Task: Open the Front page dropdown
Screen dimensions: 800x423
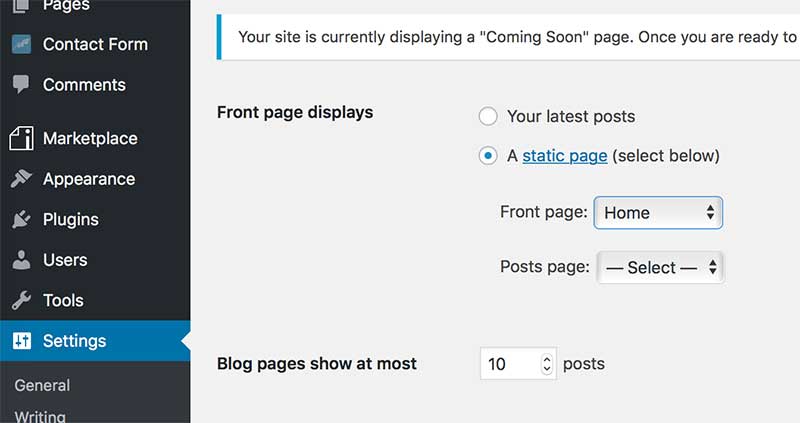Action: click(x=658, y=212)
